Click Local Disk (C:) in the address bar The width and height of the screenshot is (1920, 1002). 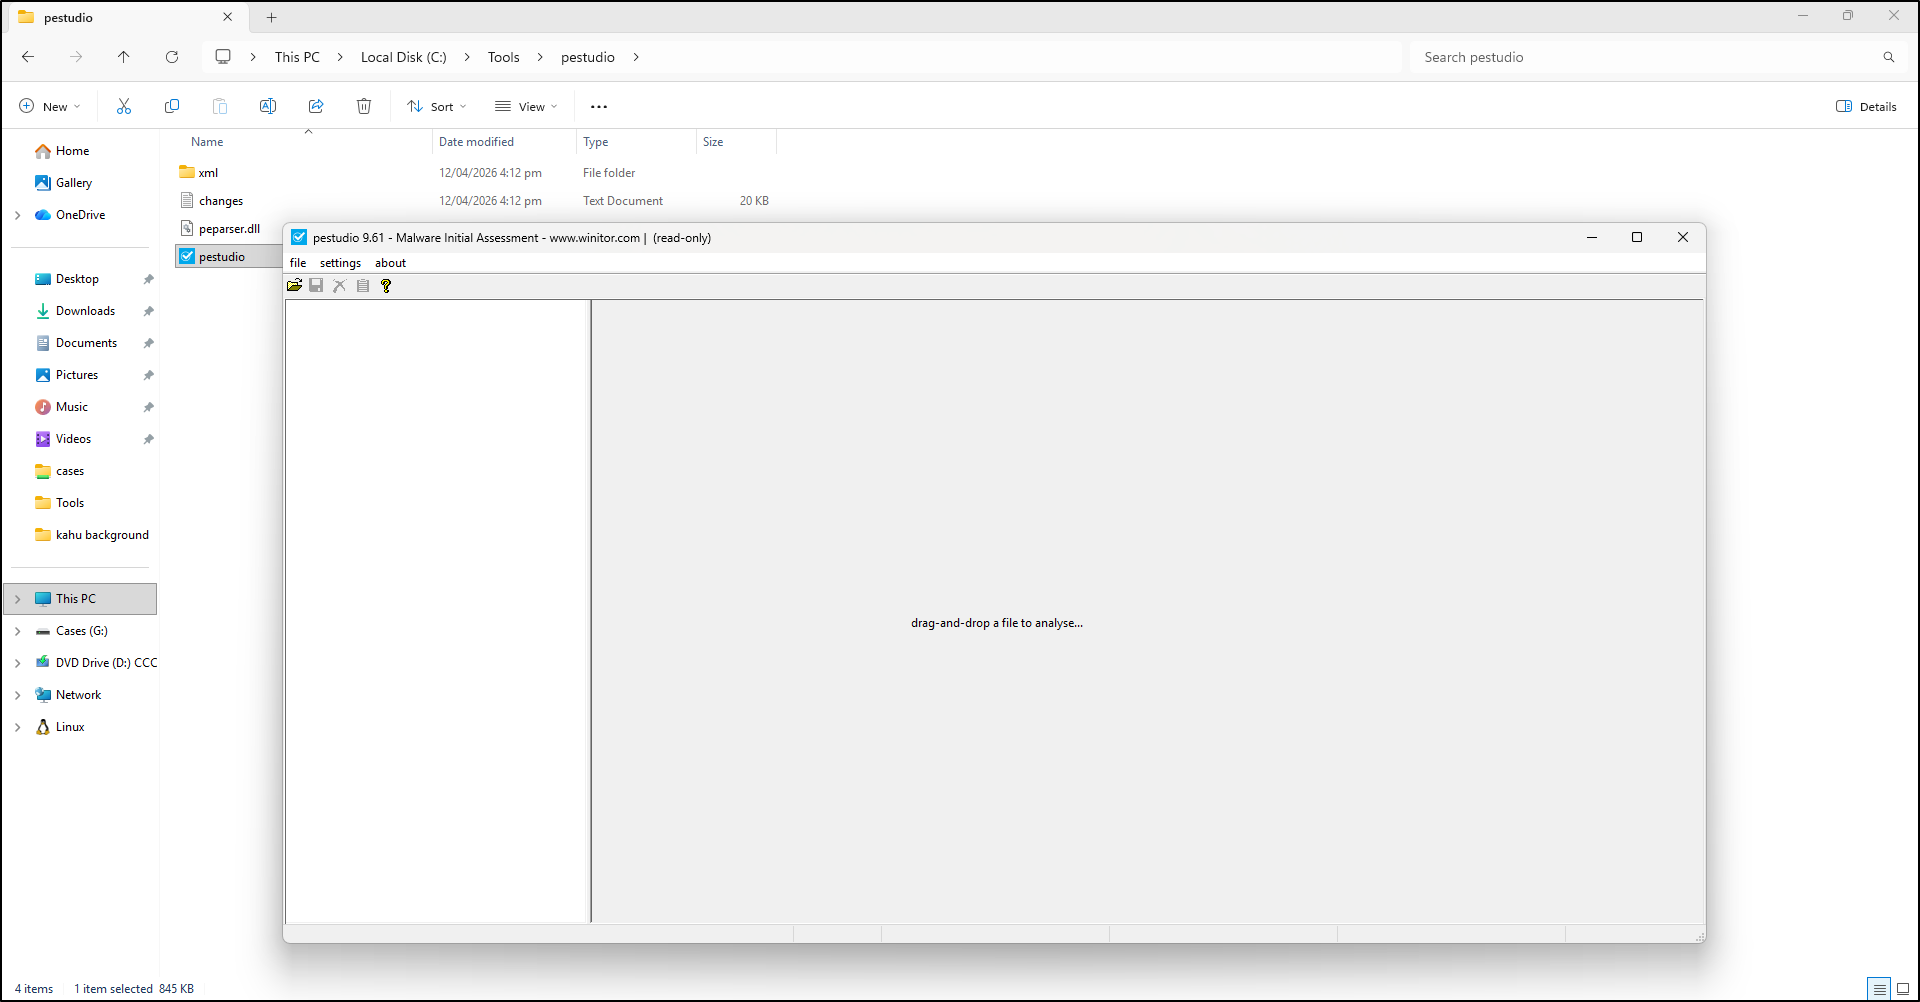pos(403,57)
